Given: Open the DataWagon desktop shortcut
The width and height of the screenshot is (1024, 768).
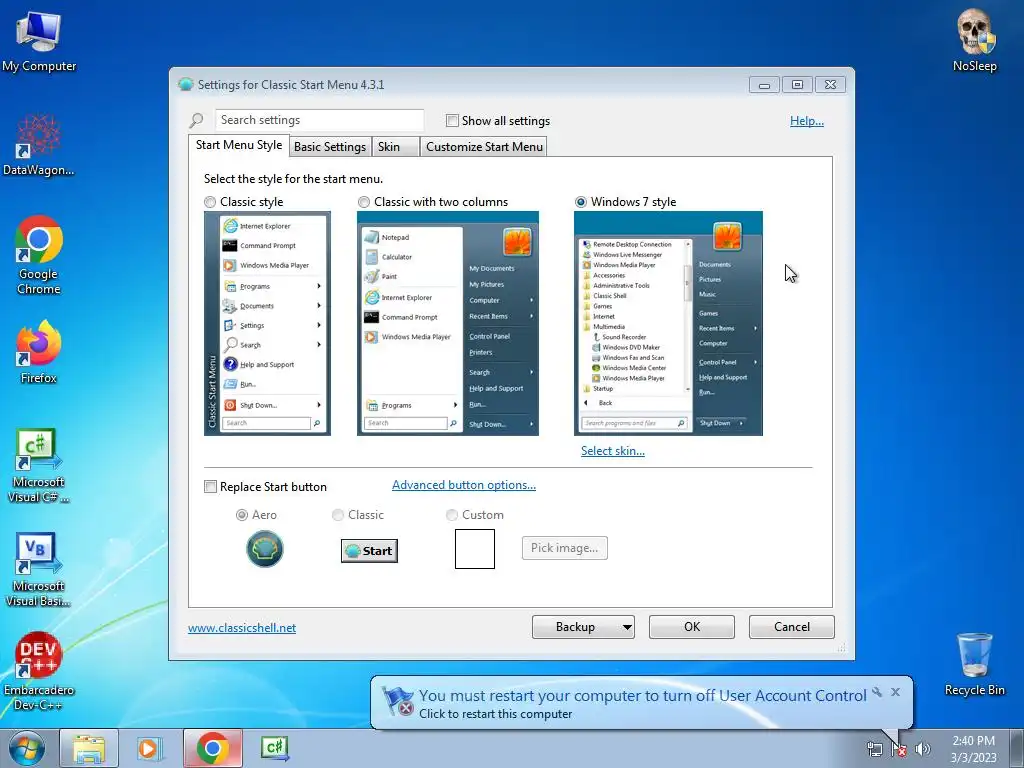Looking at the screenshot, I should 39,145.
